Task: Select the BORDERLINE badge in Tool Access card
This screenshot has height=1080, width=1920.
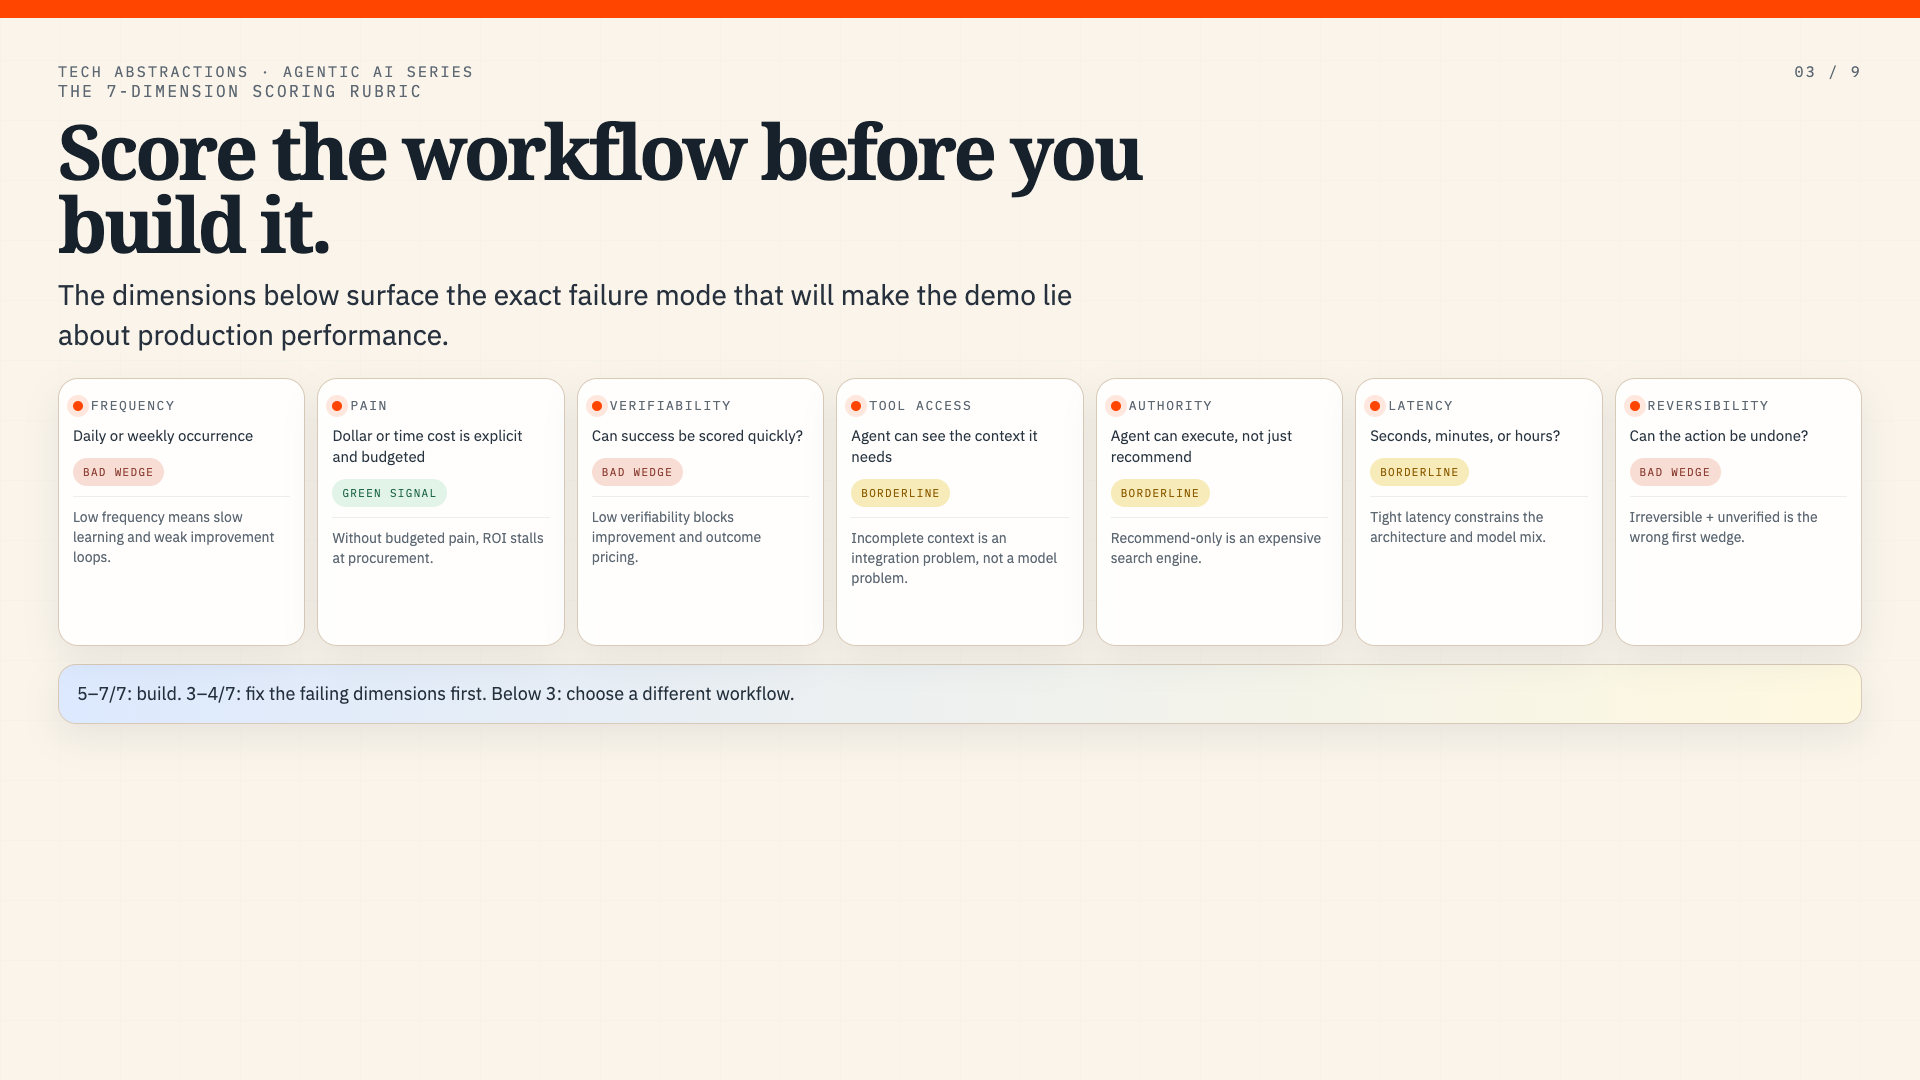Action: click(x=900, y=493)
